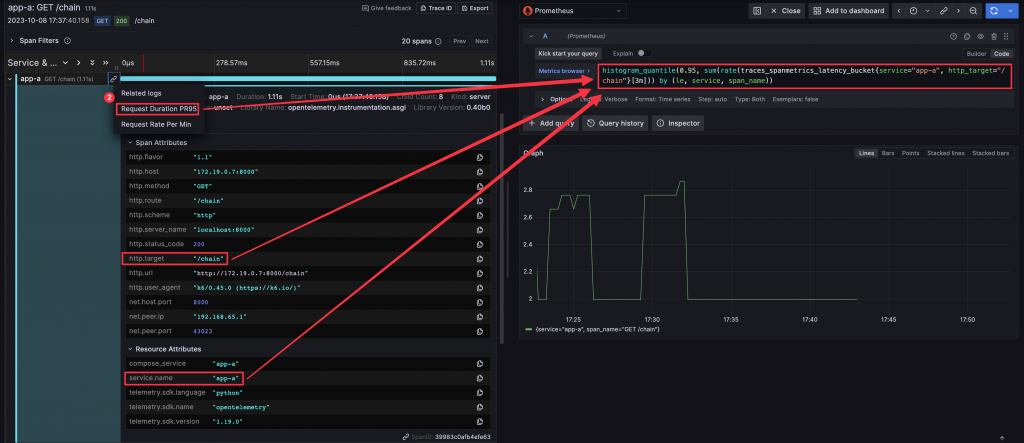Viewport: 1024px width, 443px height.
Task: Copy the http.target attribute value
Action: pos(480,259)
